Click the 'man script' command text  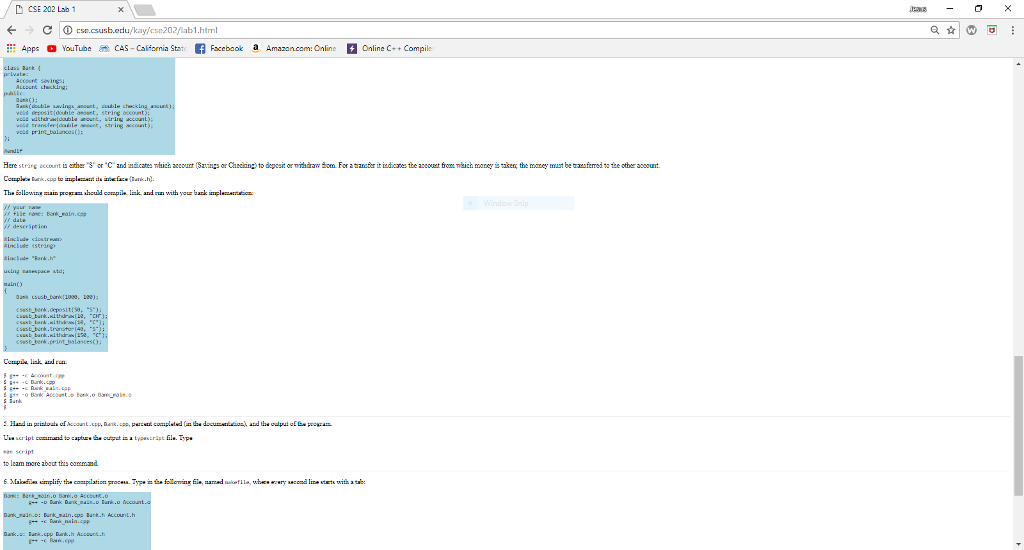click(18, 451)
